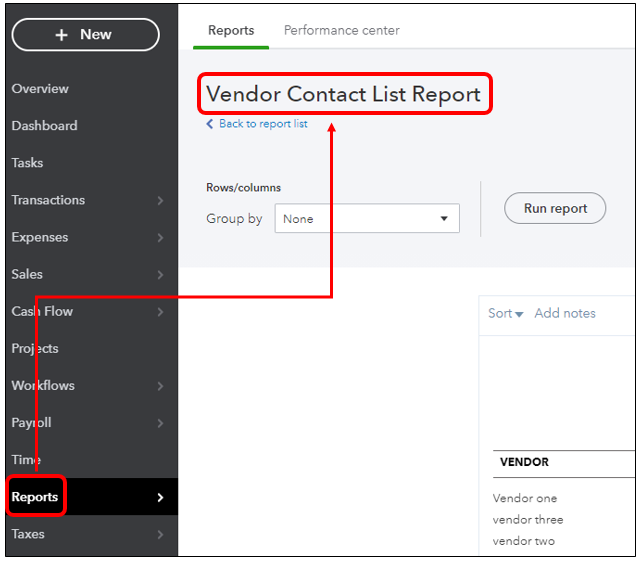The width and height of the screenshot is (641, 562).
Task: Expand the Taxes chevron arrow
Action: pyautogui.click(x=160, y=534)
